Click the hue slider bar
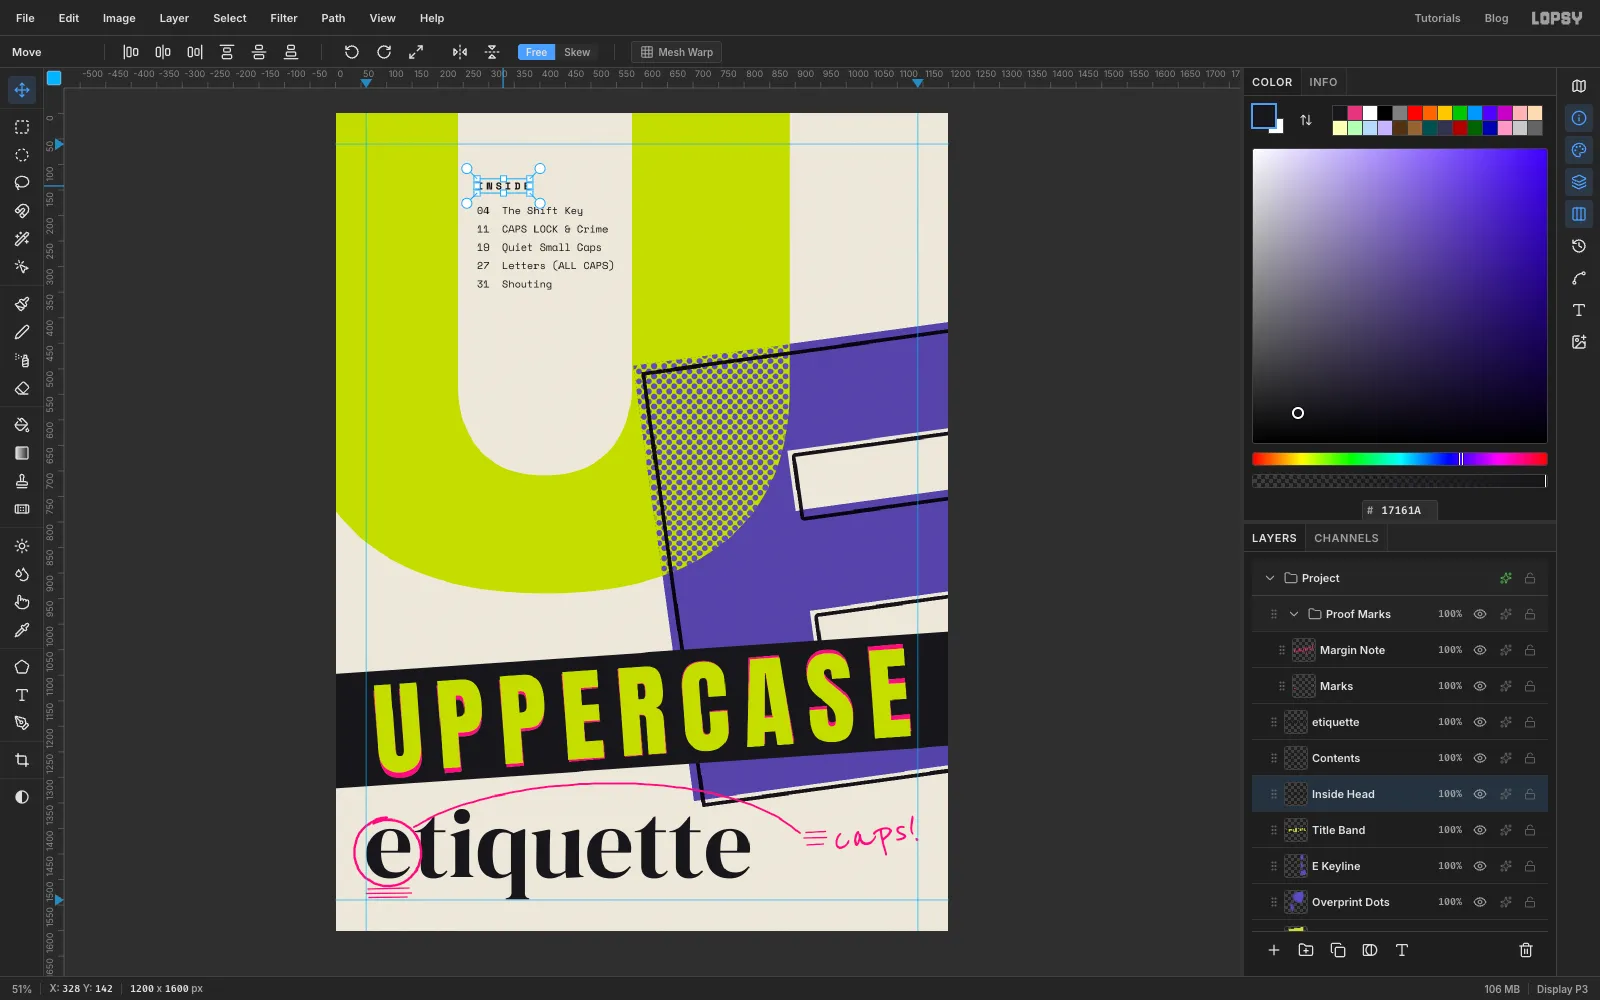This screenshot has height=1000, width=1600. click(1400, 459)
